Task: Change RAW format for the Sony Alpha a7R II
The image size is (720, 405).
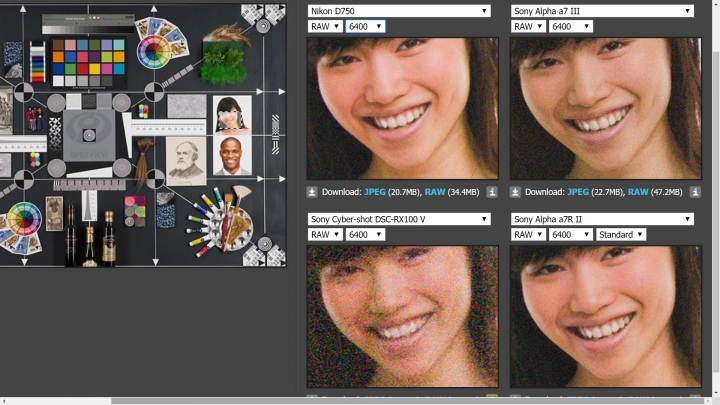Action: coord(528,235)
